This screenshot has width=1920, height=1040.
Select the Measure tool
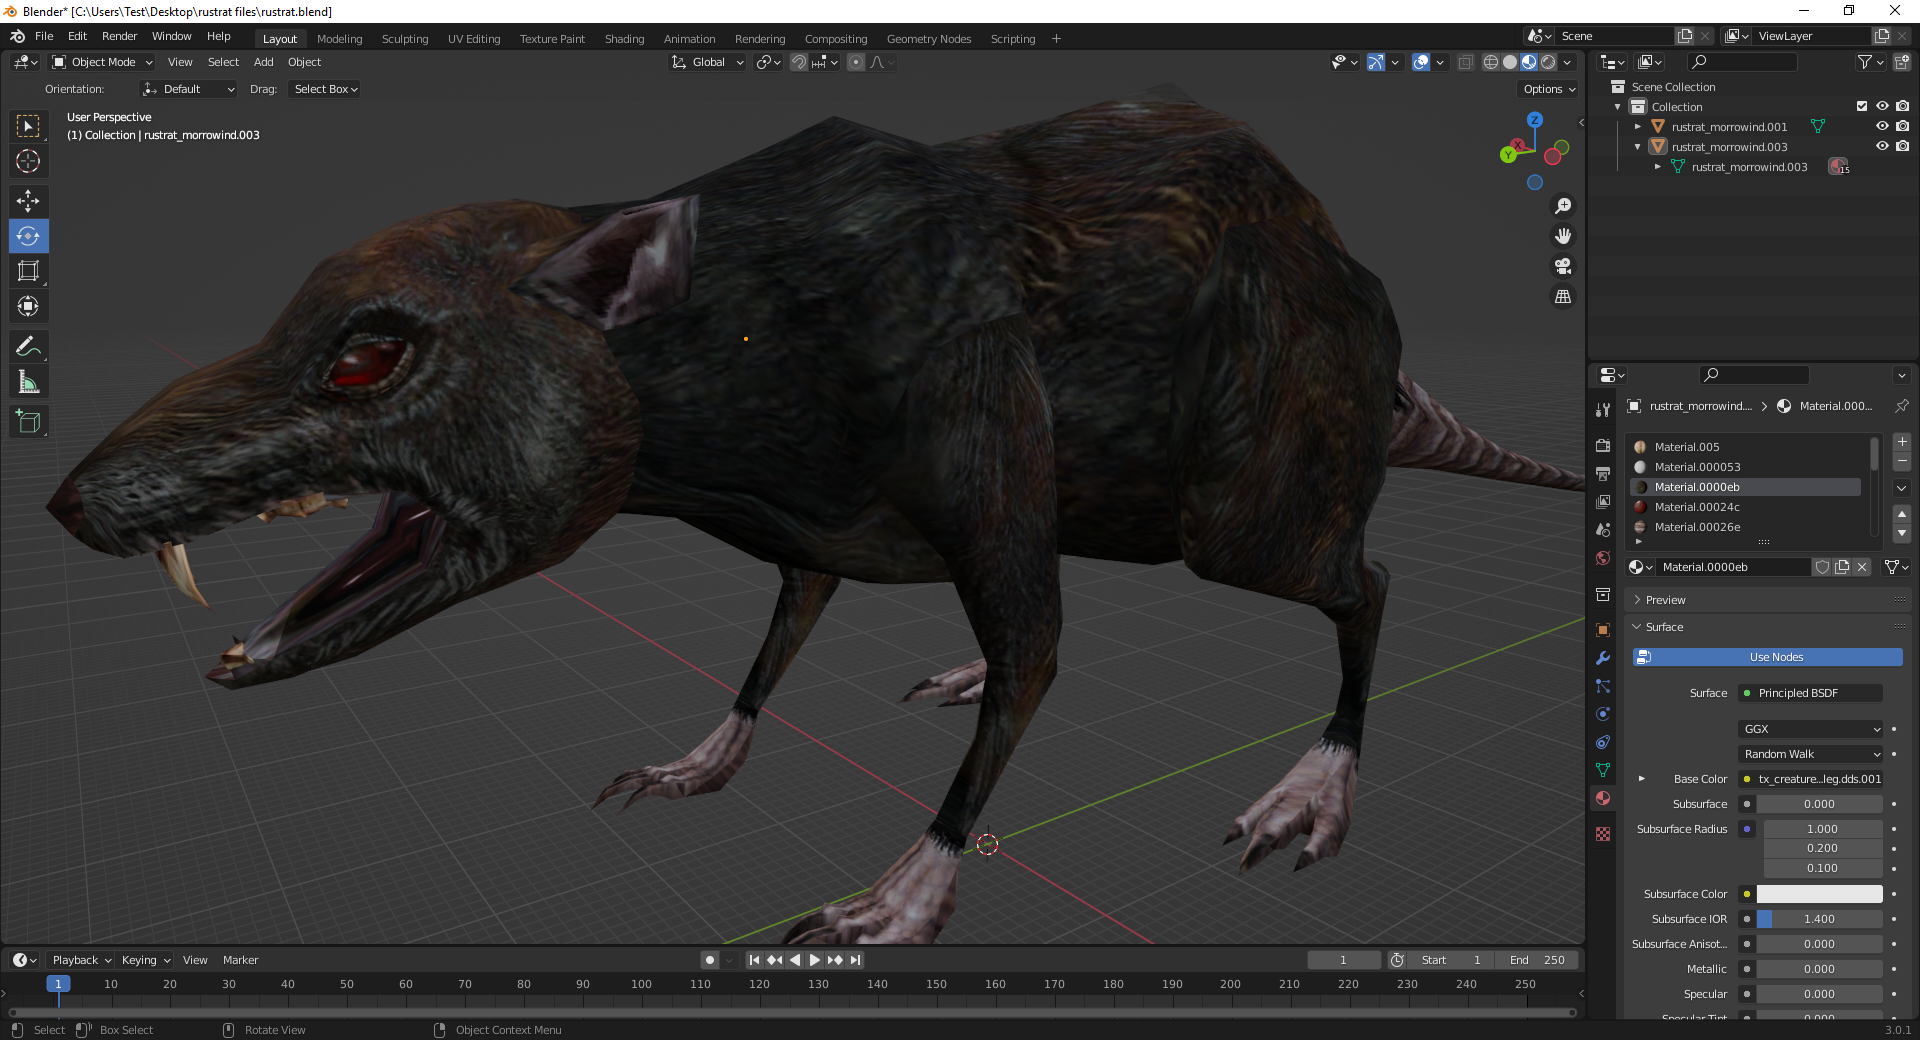(28, 382)
